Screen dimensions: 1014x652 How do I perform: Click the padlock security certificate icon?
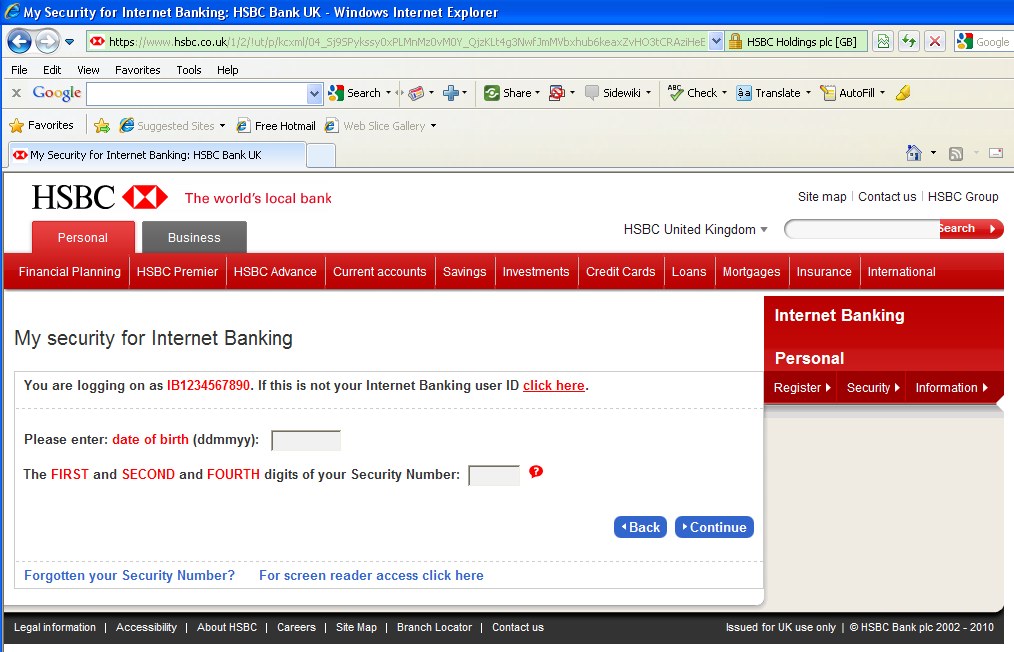point(735,41)
